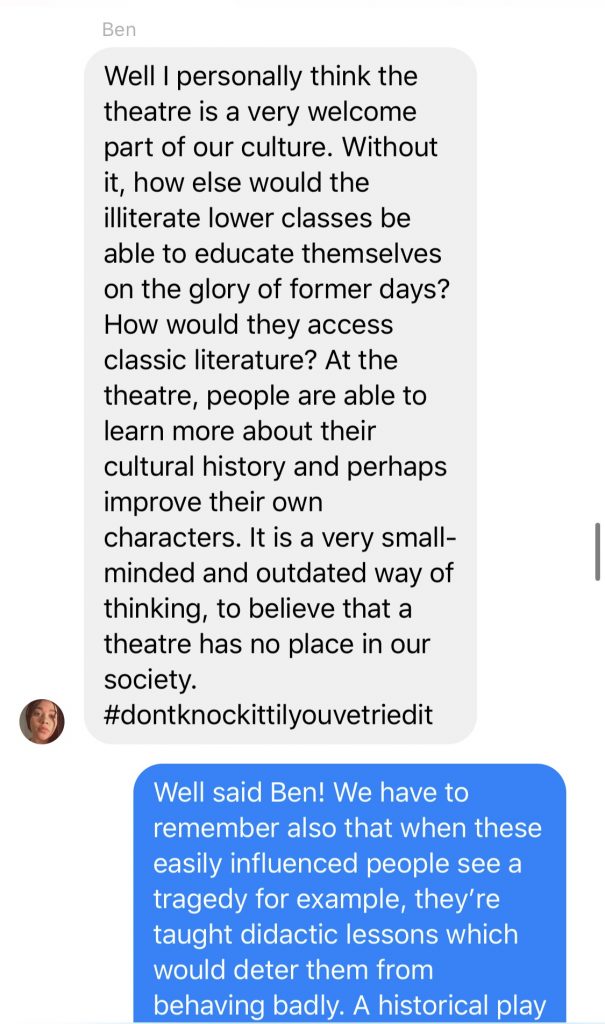605x1024 pixels.
Task: Tap the sender name Ben above the message
Action: point(119,29)
